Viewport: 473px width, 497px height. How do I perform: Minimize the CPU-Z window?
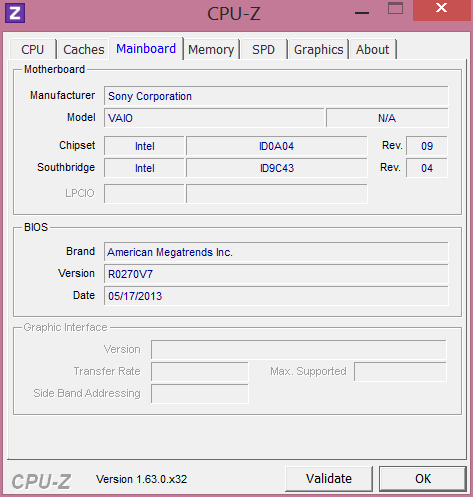(x=362, y=13)
